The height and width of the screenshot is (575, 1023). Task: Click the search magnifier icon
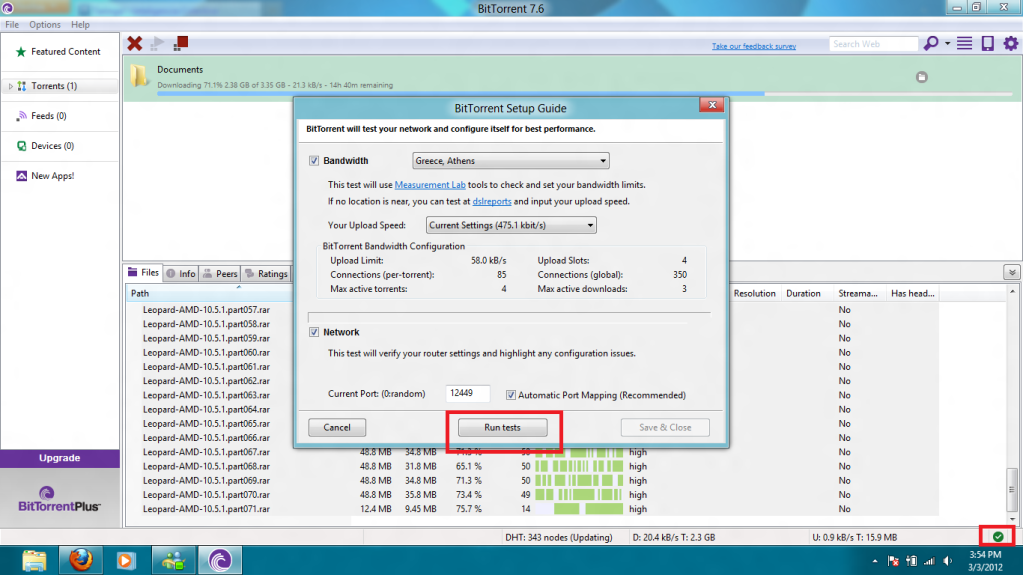931,44
